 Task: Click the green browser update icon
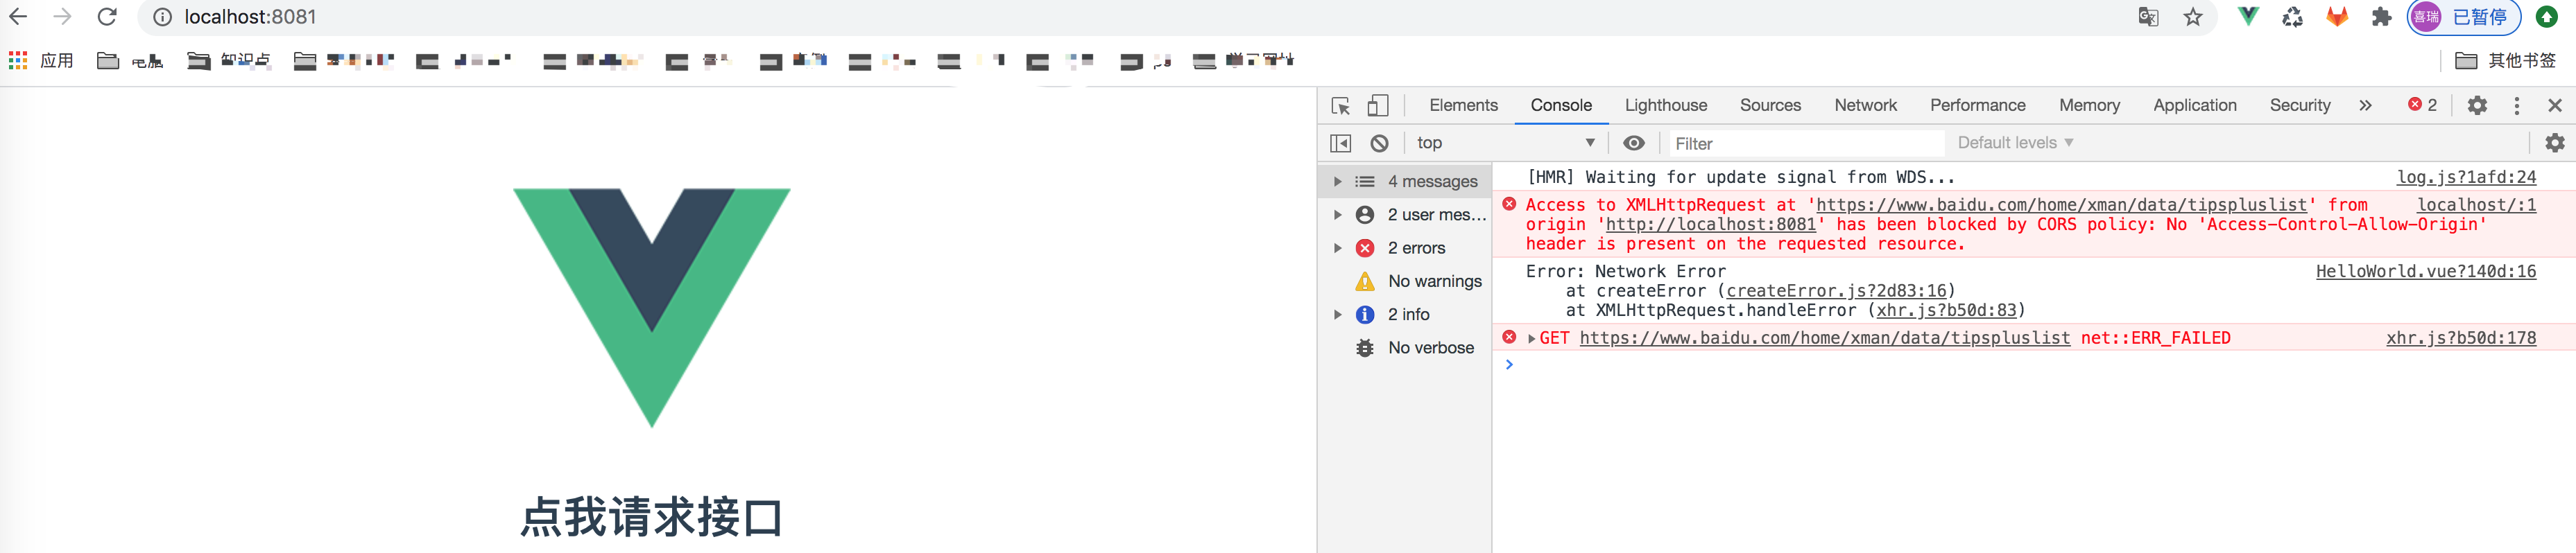(2546, 17)
